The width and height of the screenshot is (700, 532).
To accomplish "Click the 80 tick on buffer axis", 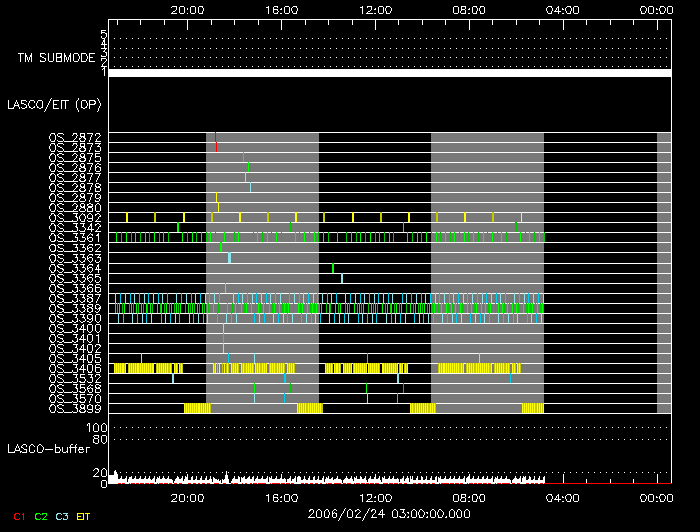I will click(100, 440).
